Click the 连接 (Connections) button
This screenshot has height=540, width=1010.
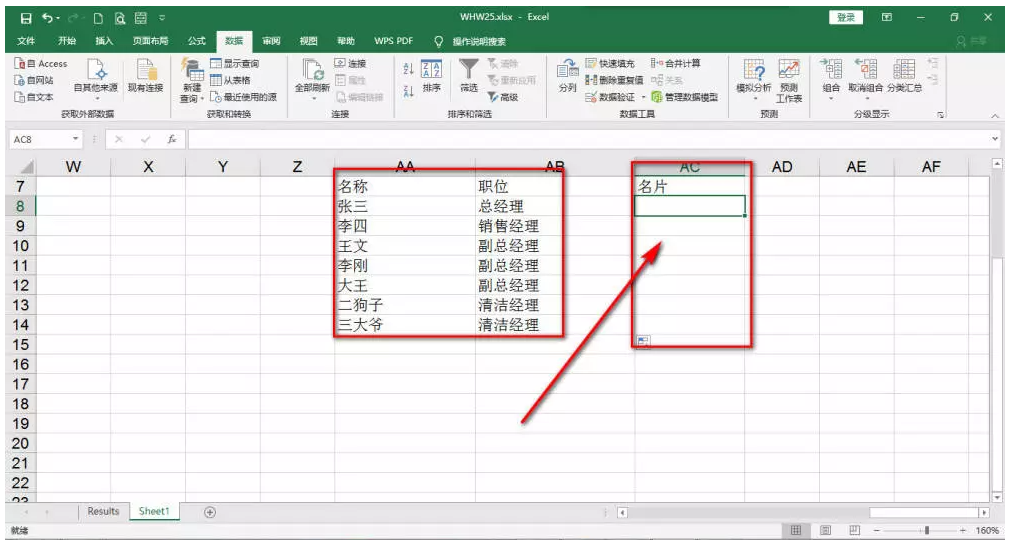tap(351, 64)
